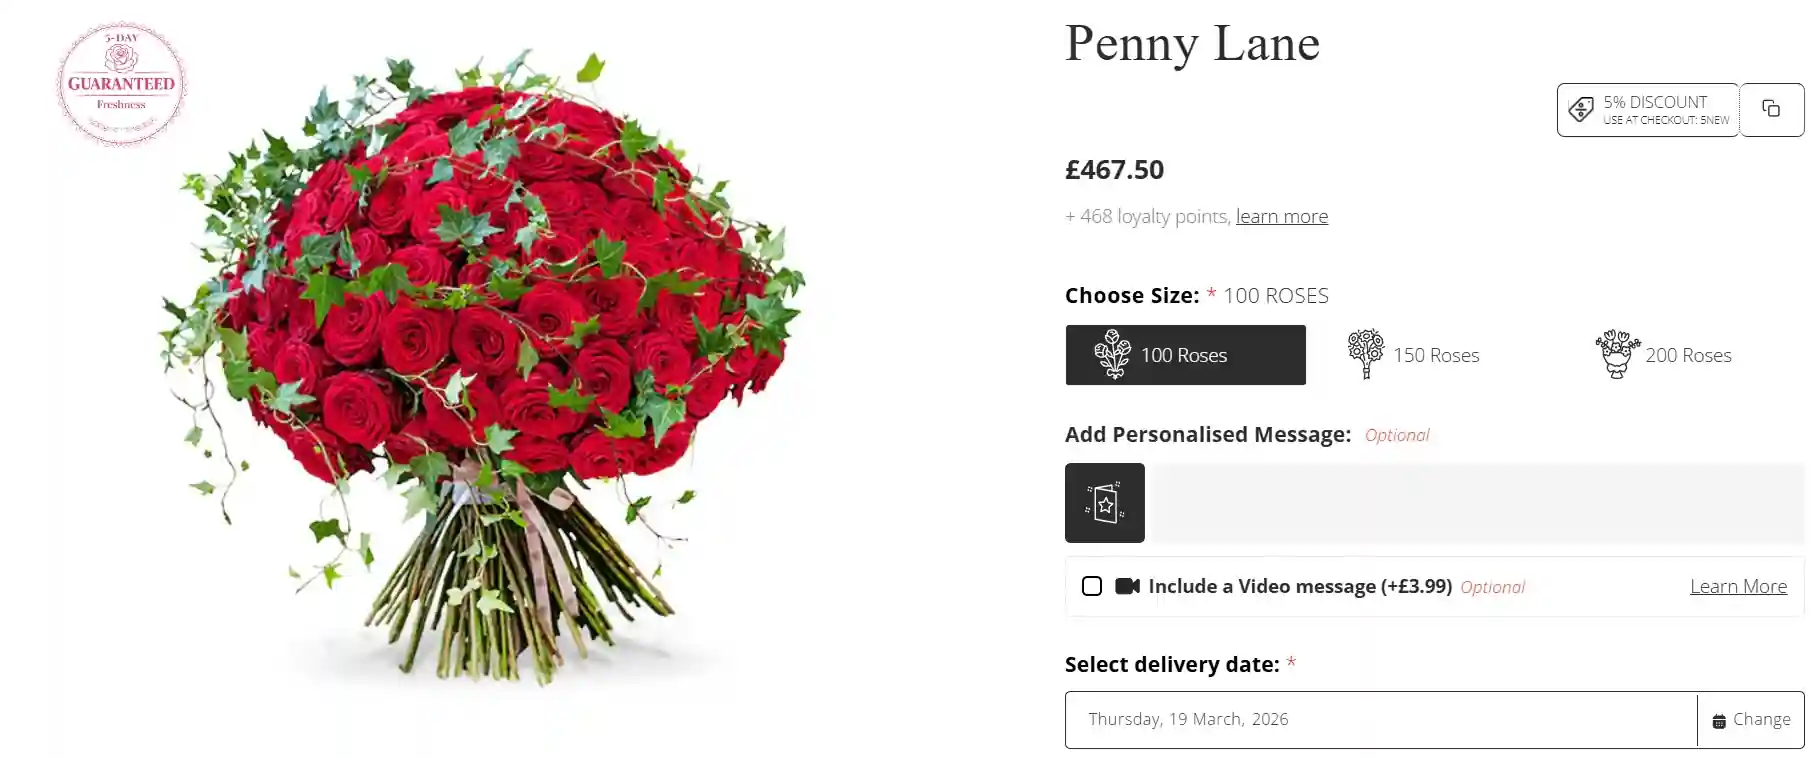Click the video camera icon
Screen dimensions: 1820x758
tap(1127, 586)
